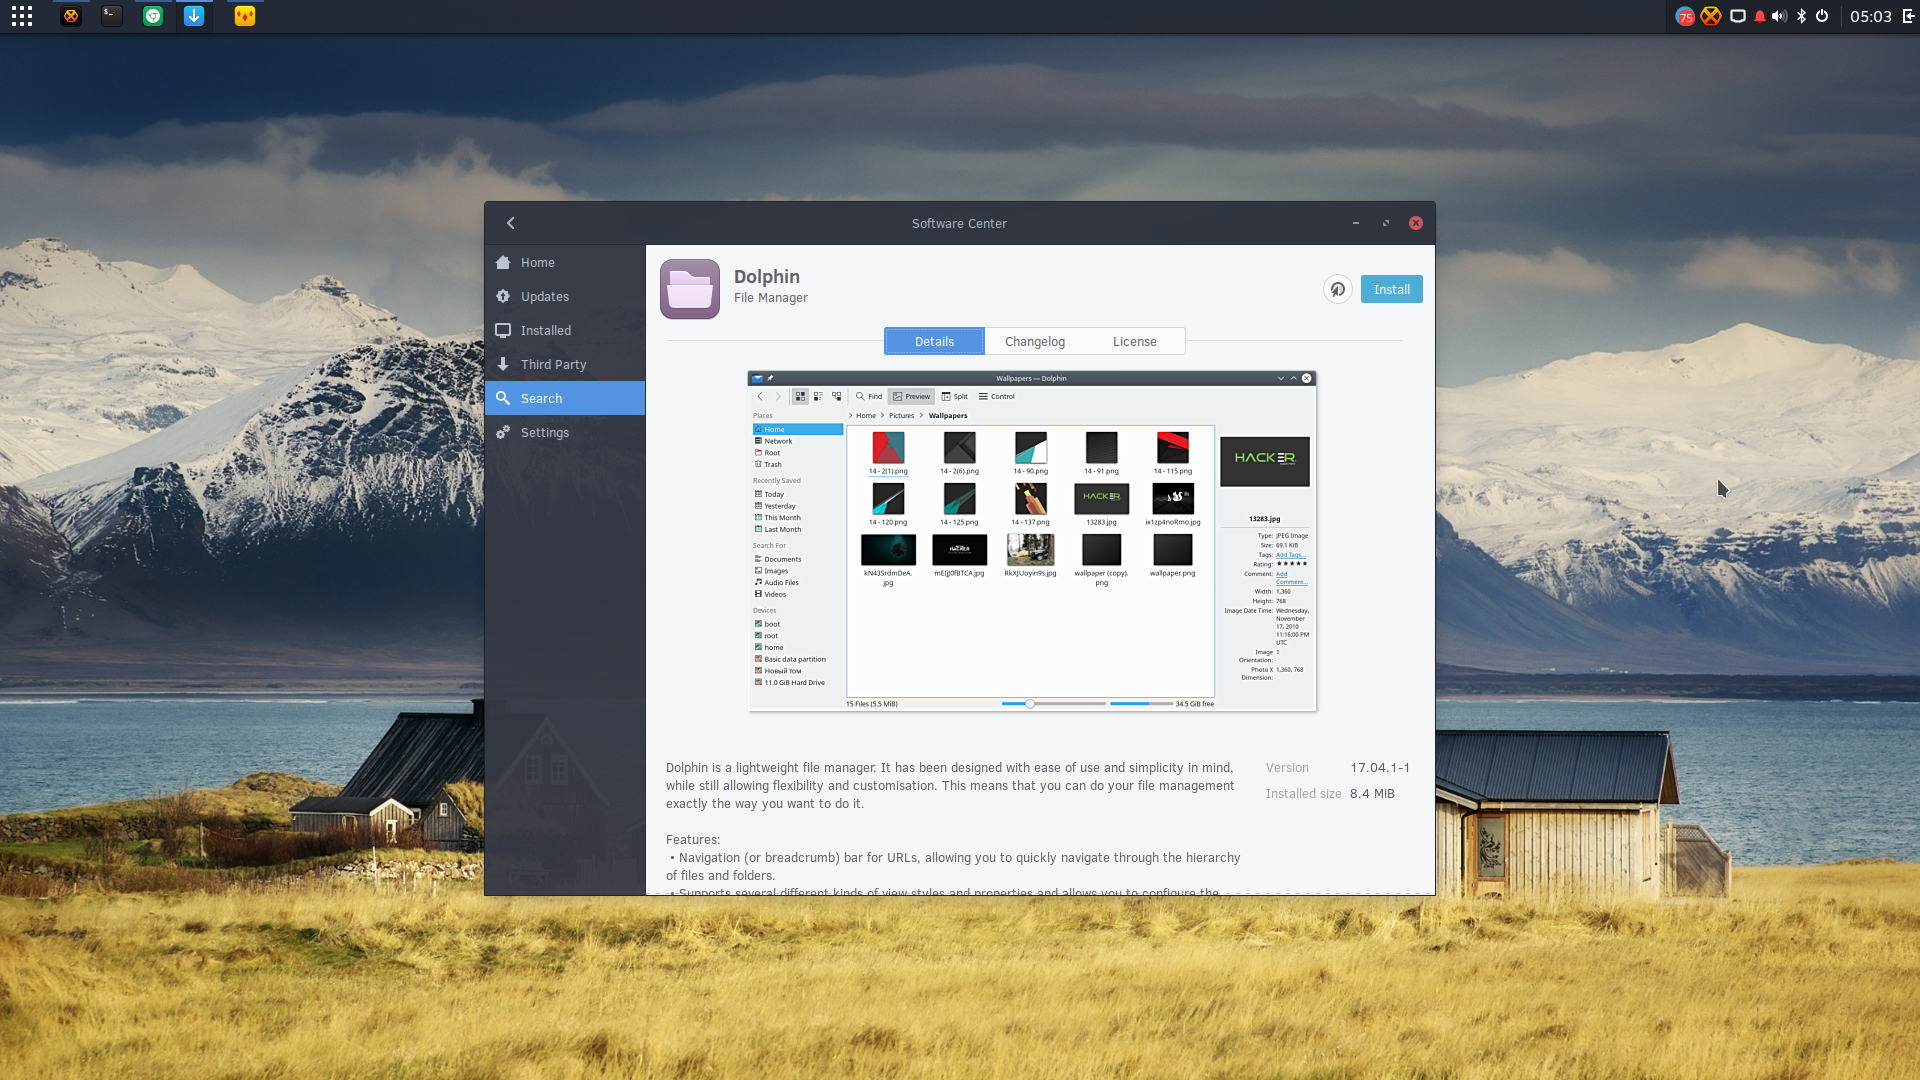The image size is (1920, 1080).
Task: Click the version value 17.04.1-1
Action: click(x=1380, y=768)
